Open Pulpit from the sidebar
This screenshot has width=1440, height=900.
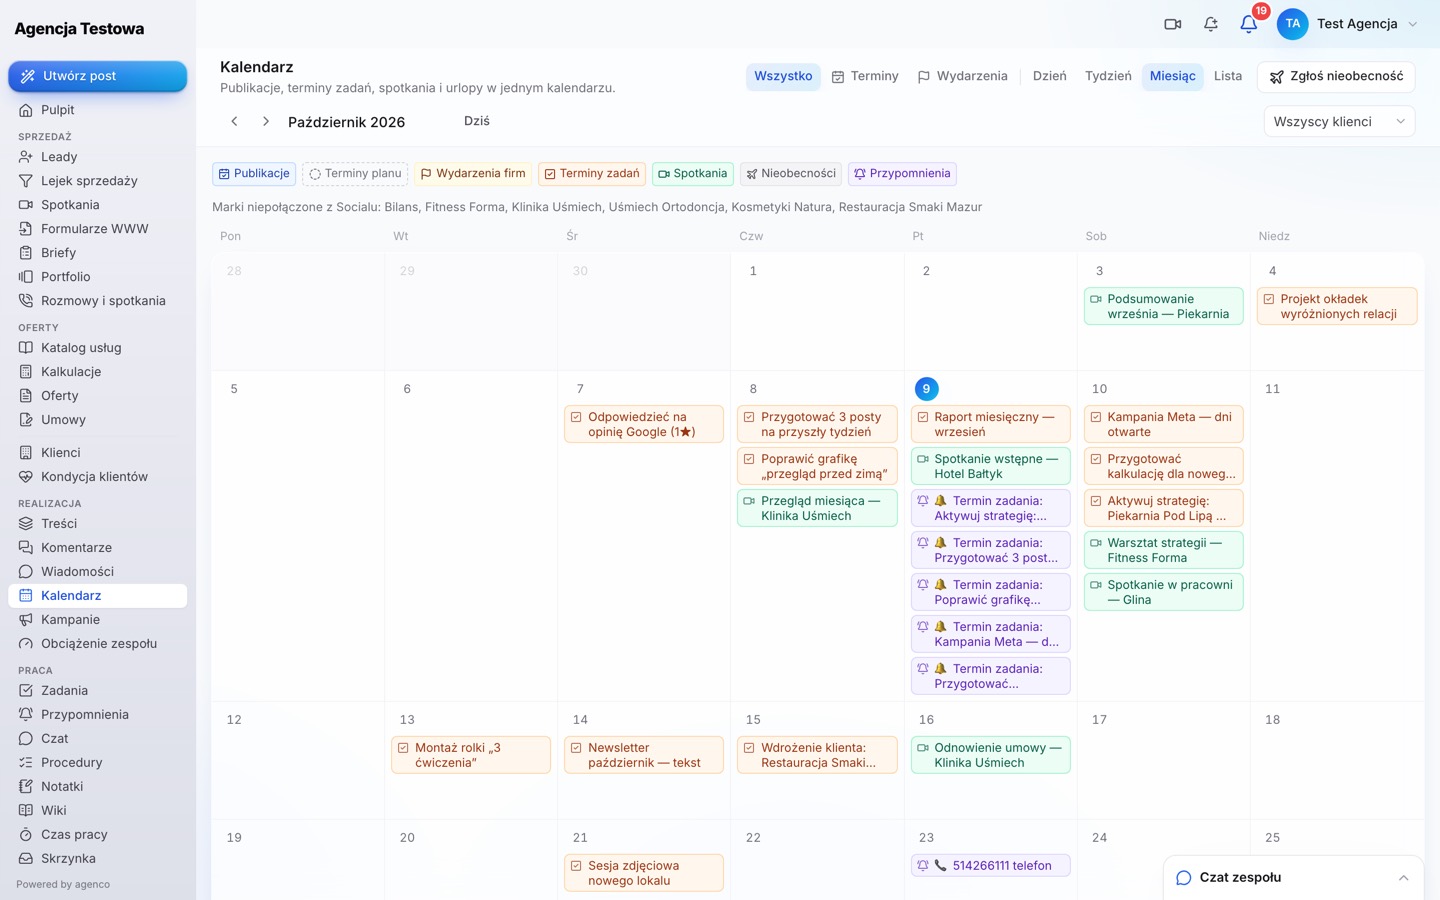pos(97,110)
